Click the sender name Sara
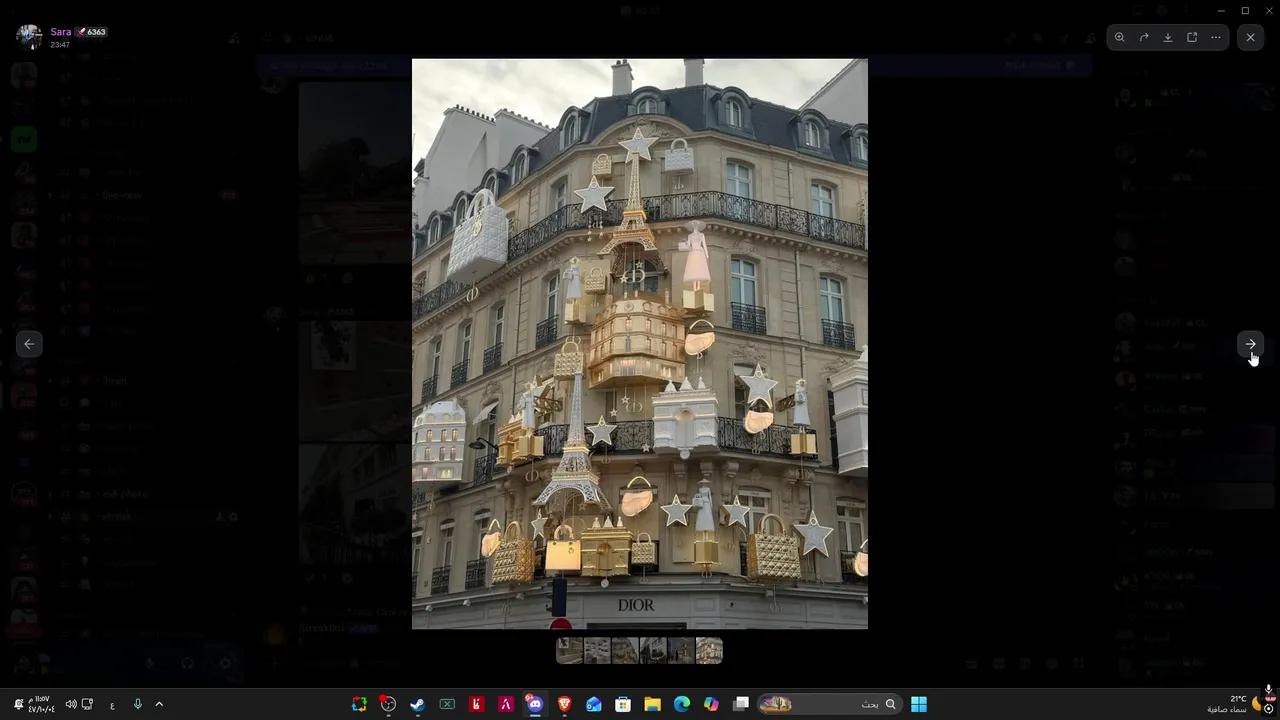 [x=61, y=32]
